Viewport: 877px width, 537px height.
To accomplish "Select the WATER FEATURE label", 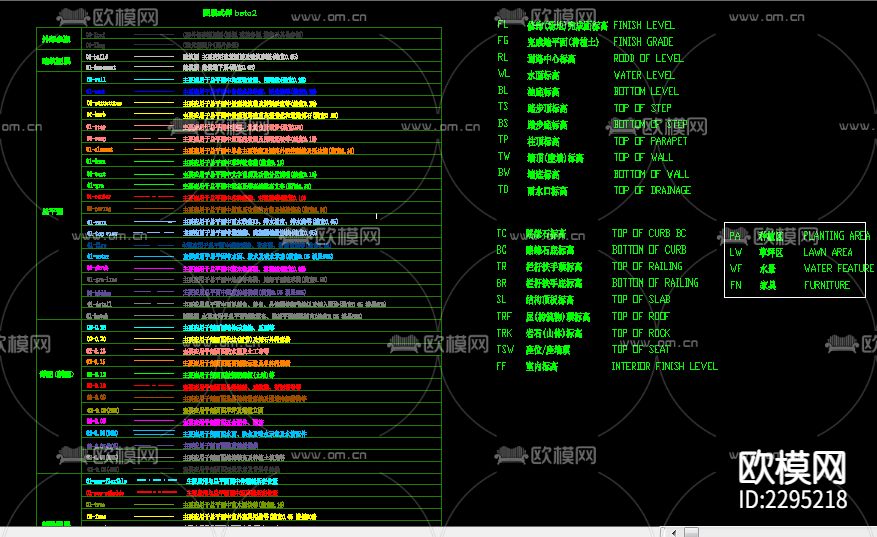I will point(838,268).
